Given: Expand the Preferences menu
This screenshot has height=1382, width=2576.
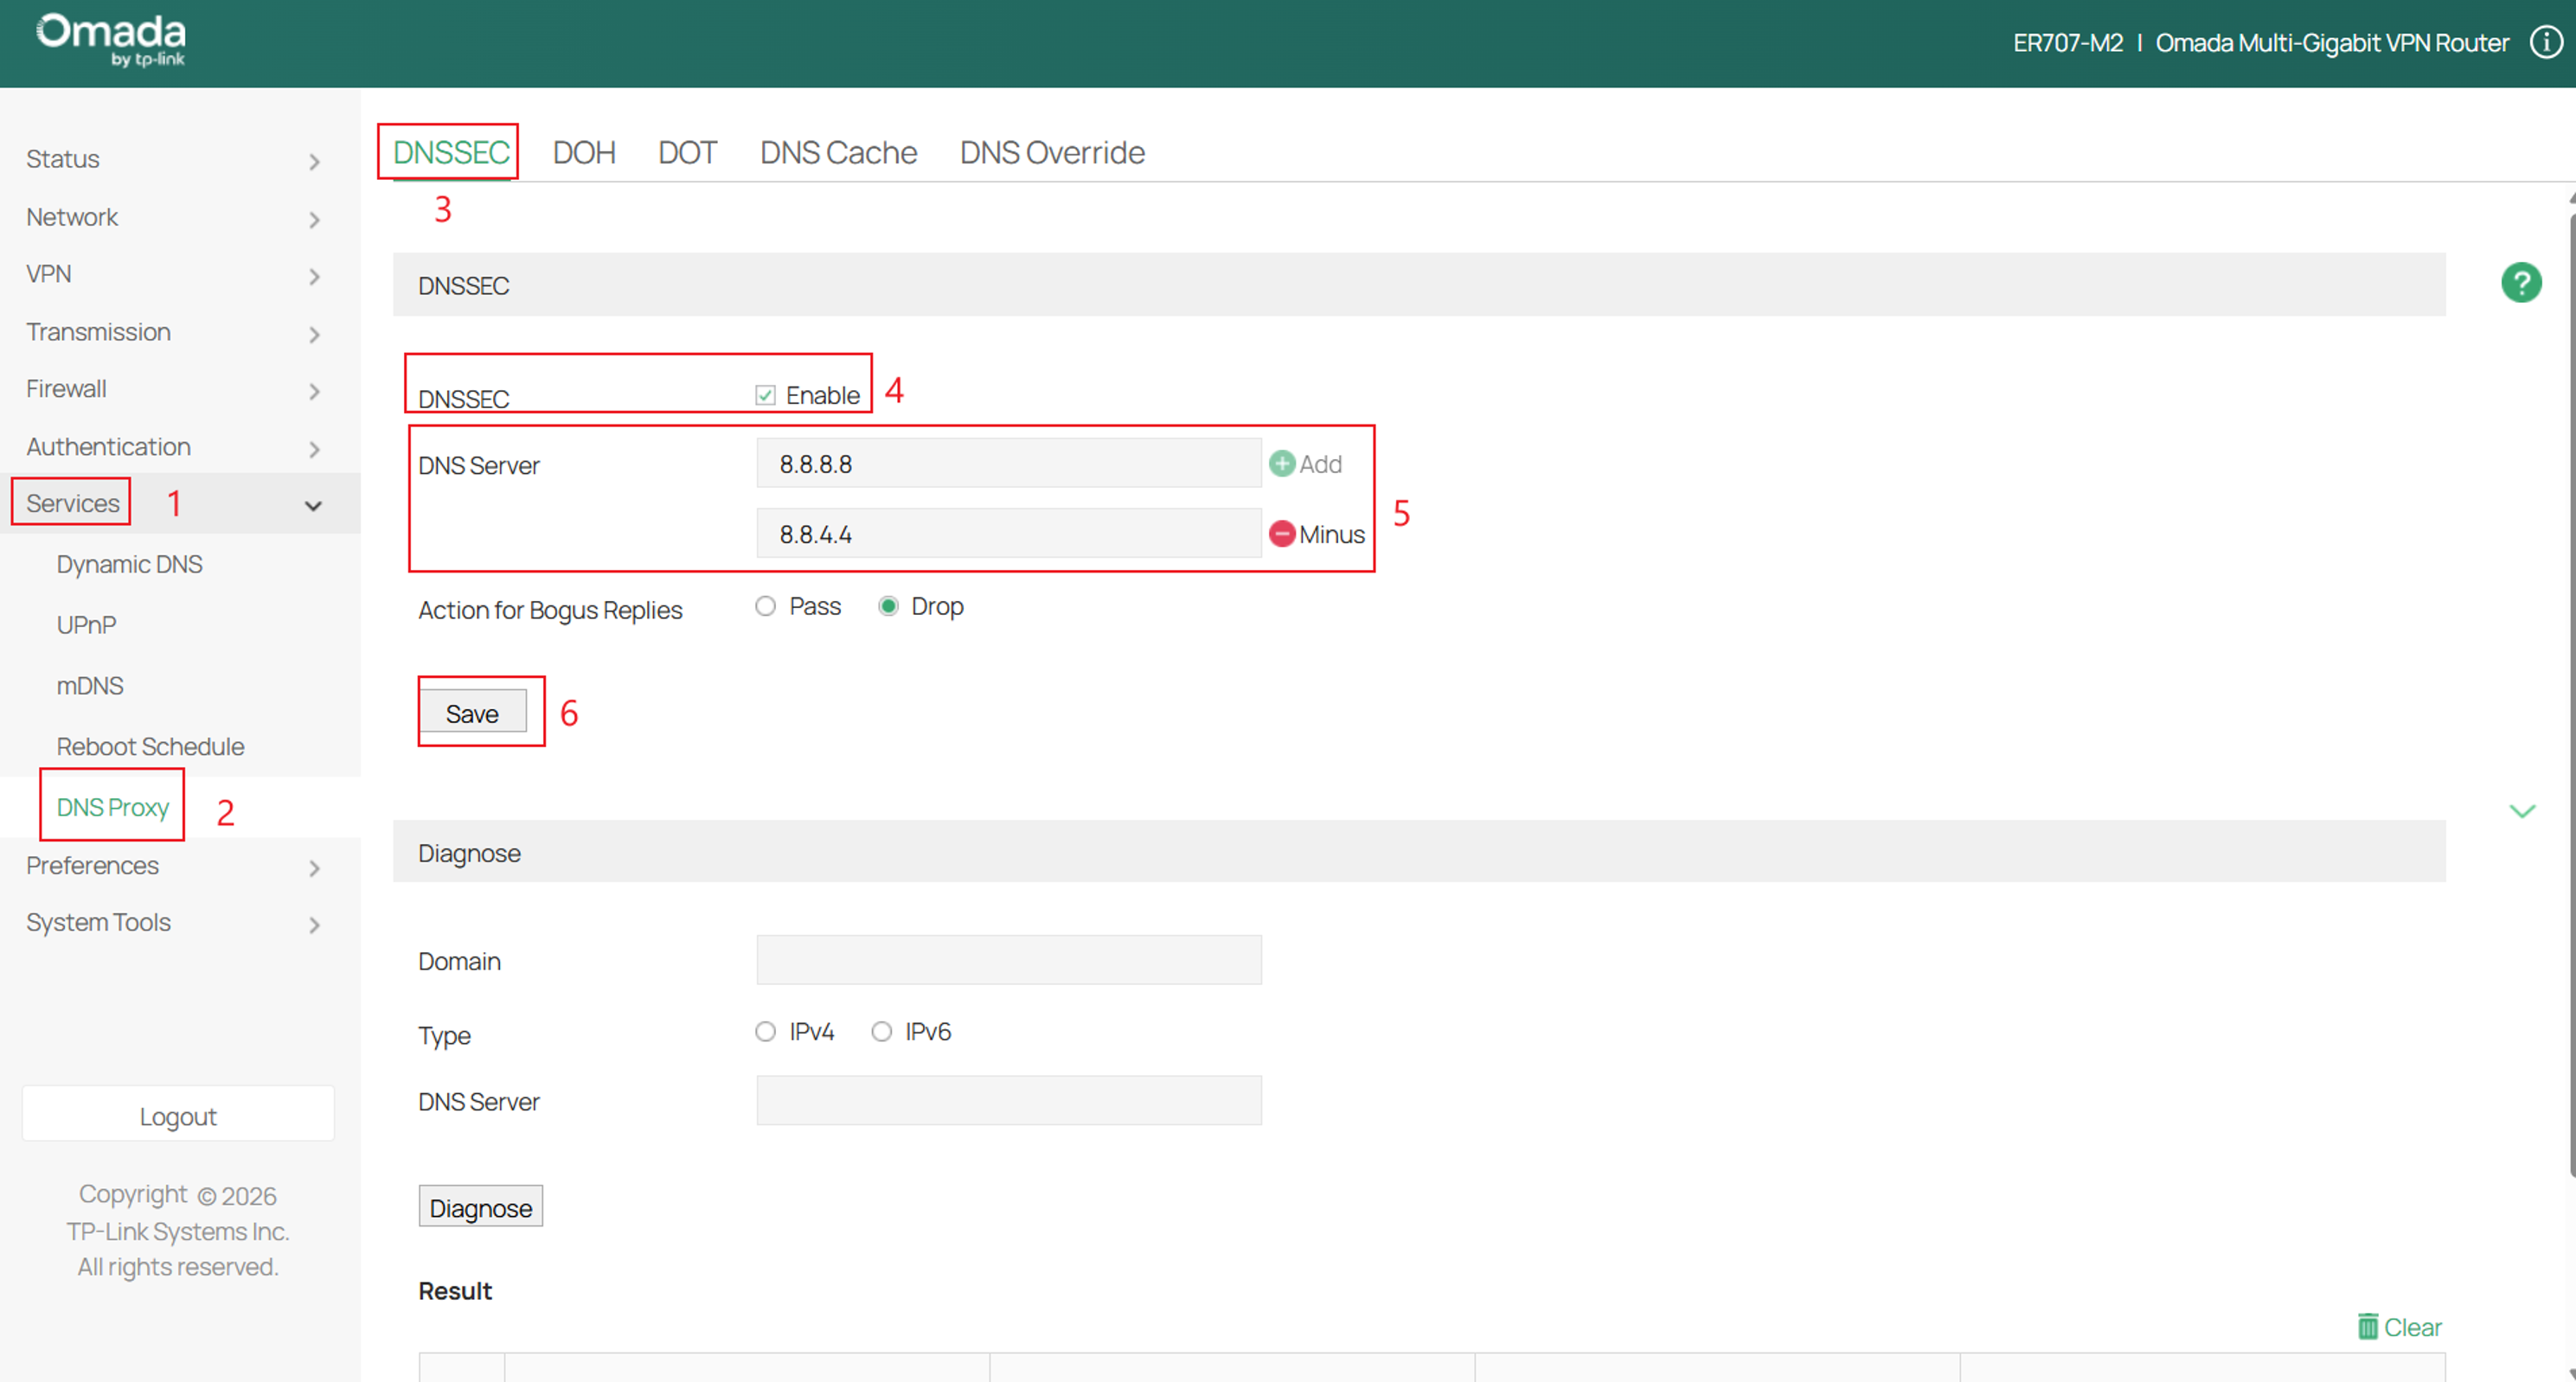Looking at the screenshot, I should [180, 866].
